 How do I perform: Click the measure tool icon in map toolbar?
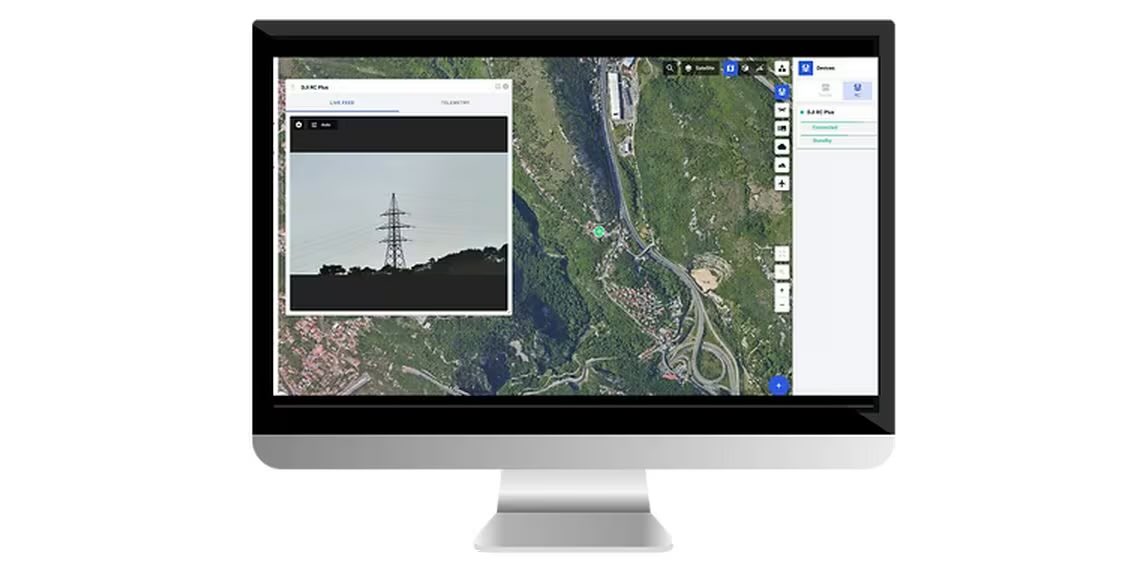(761, 68)
